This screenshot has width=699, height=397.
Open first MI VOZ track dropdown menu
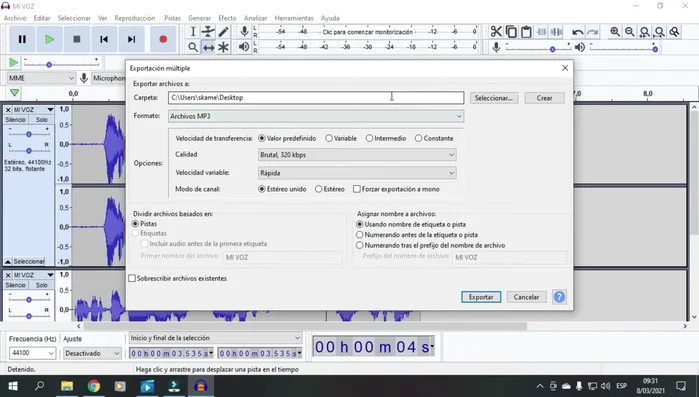point(50,110)
